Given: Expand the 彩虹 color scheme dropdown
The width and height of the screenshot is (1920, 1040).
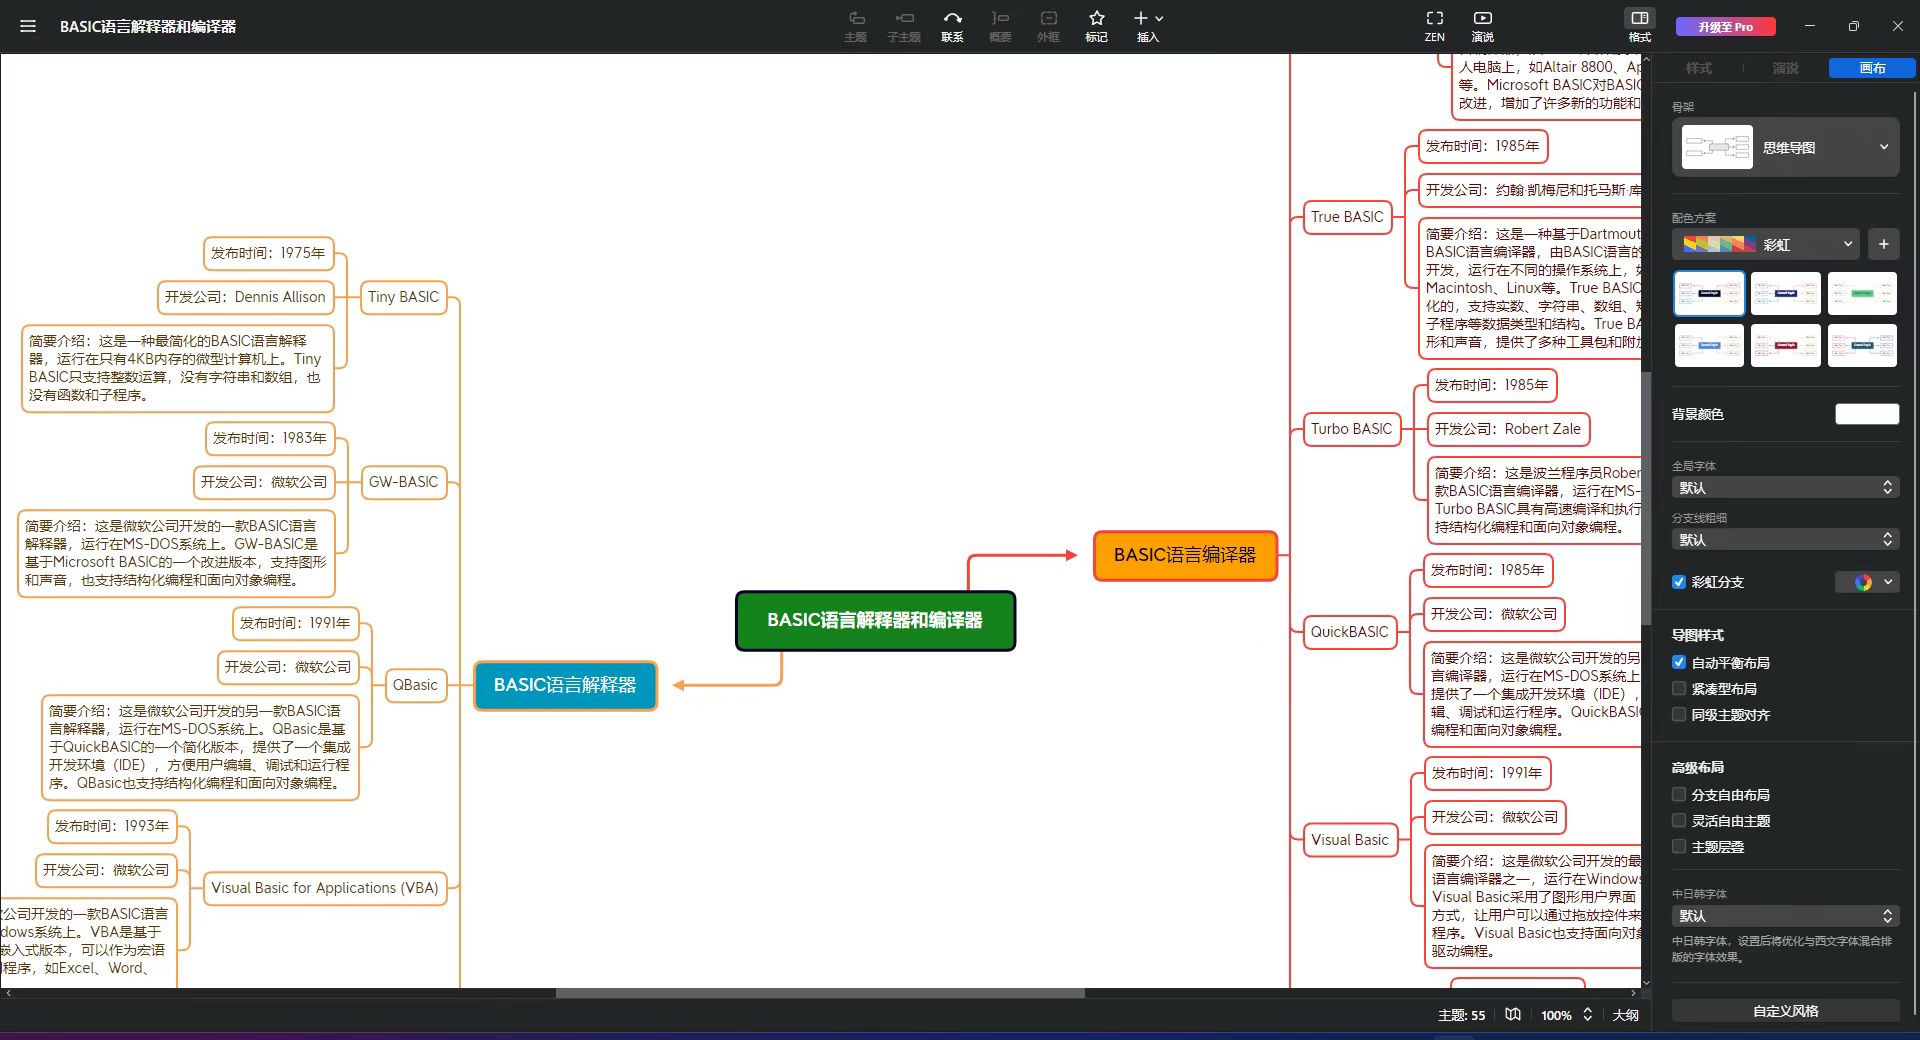Looking at the screenshot, I should (x=1765, y=244).
